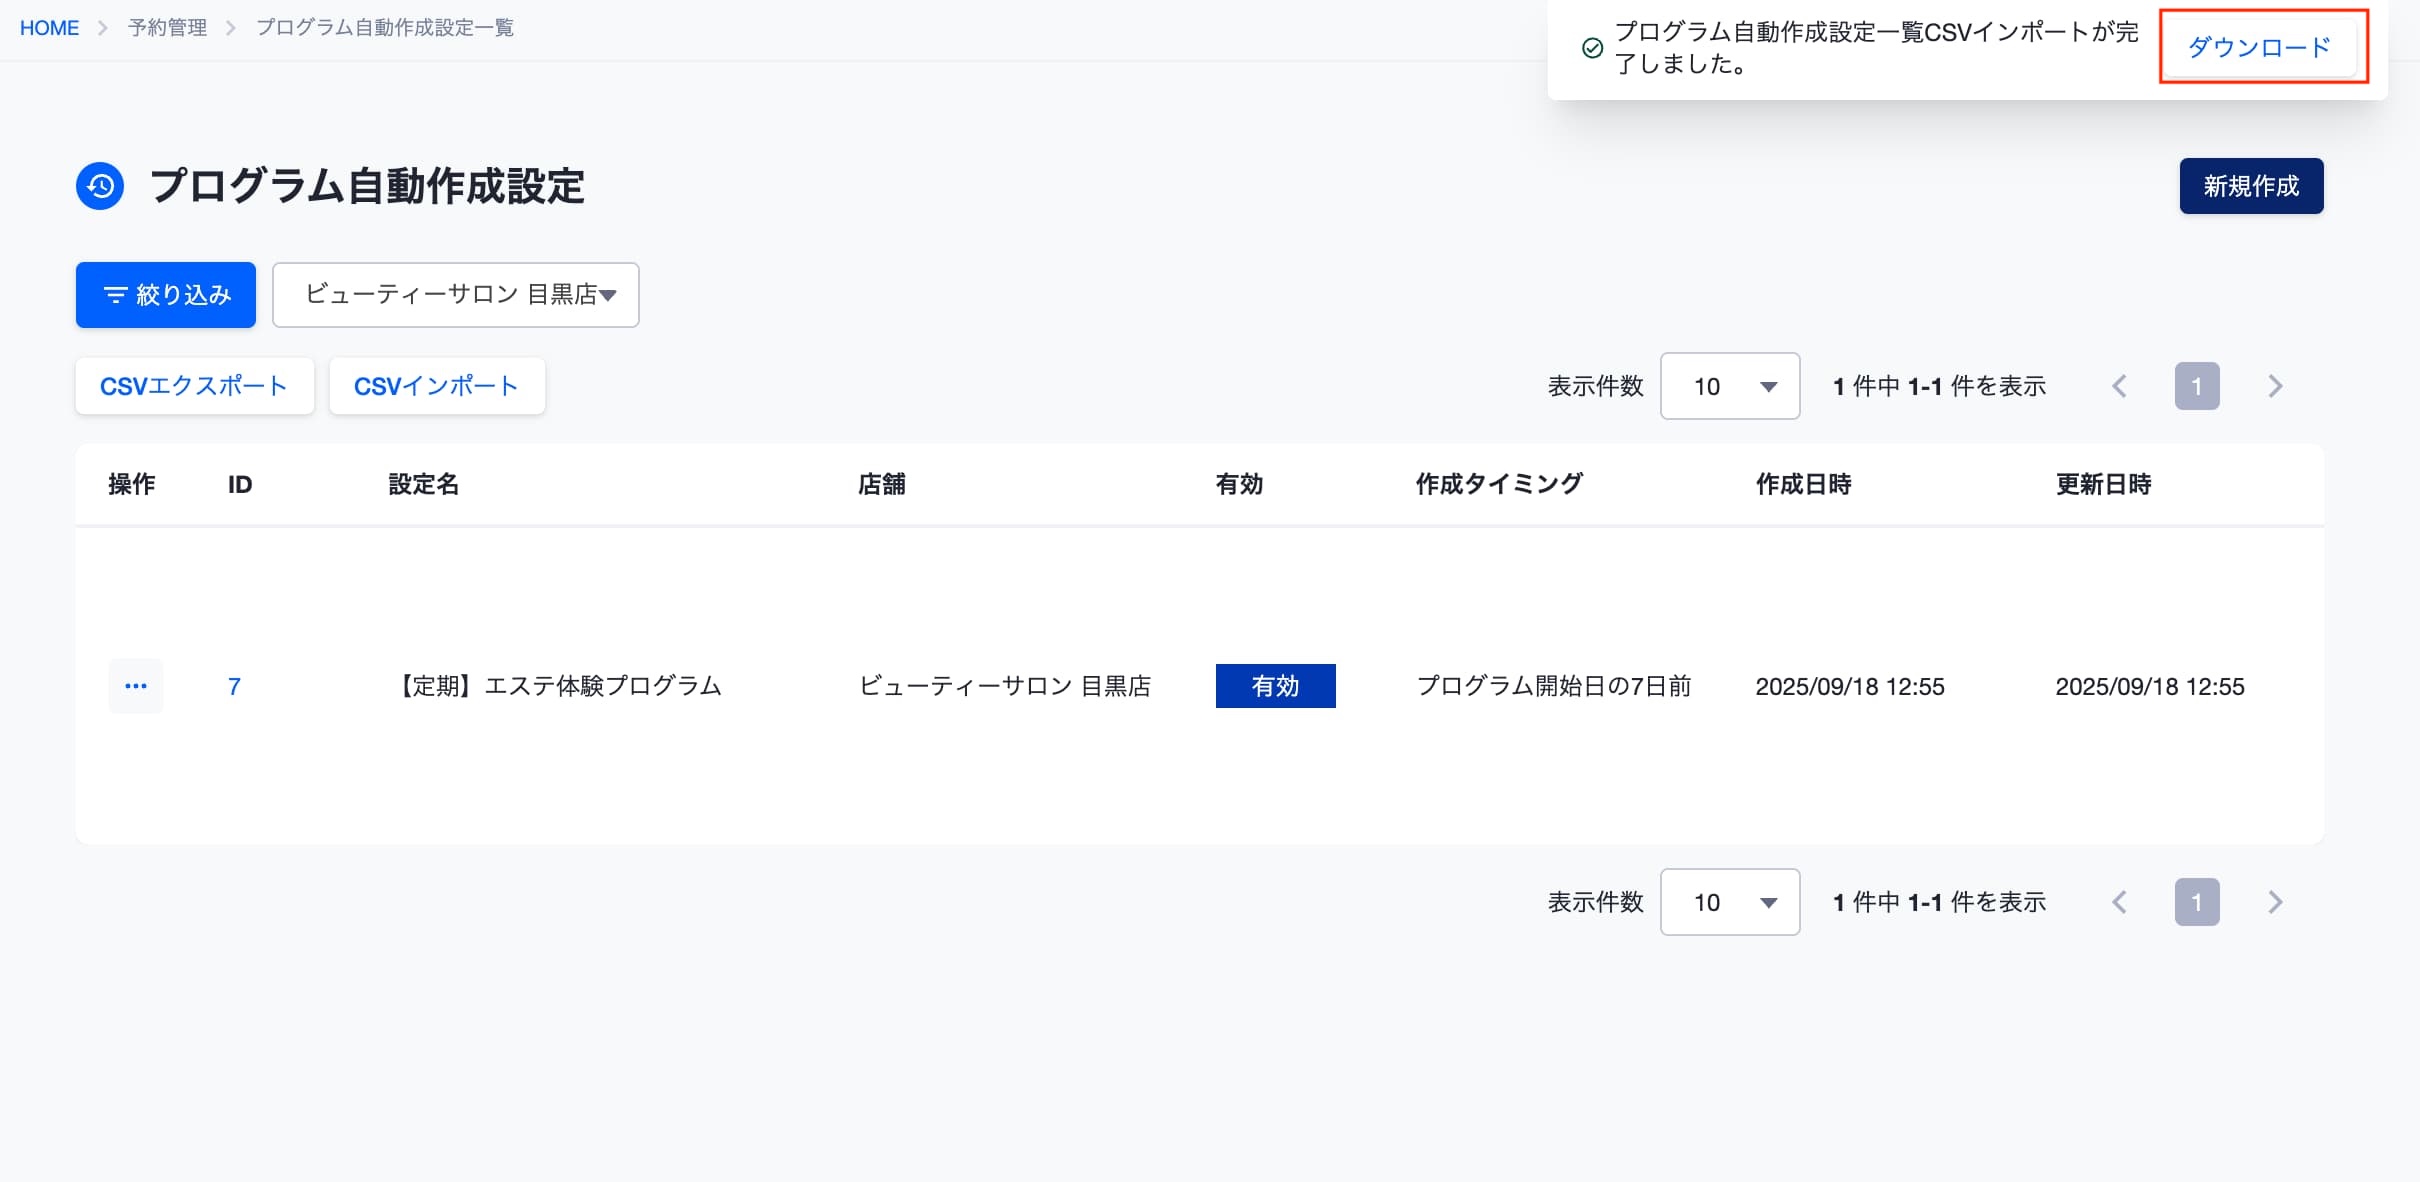Select page 1 in the top pagination
Screen dimensions: 2420x1182
(x=2197, y=386)
